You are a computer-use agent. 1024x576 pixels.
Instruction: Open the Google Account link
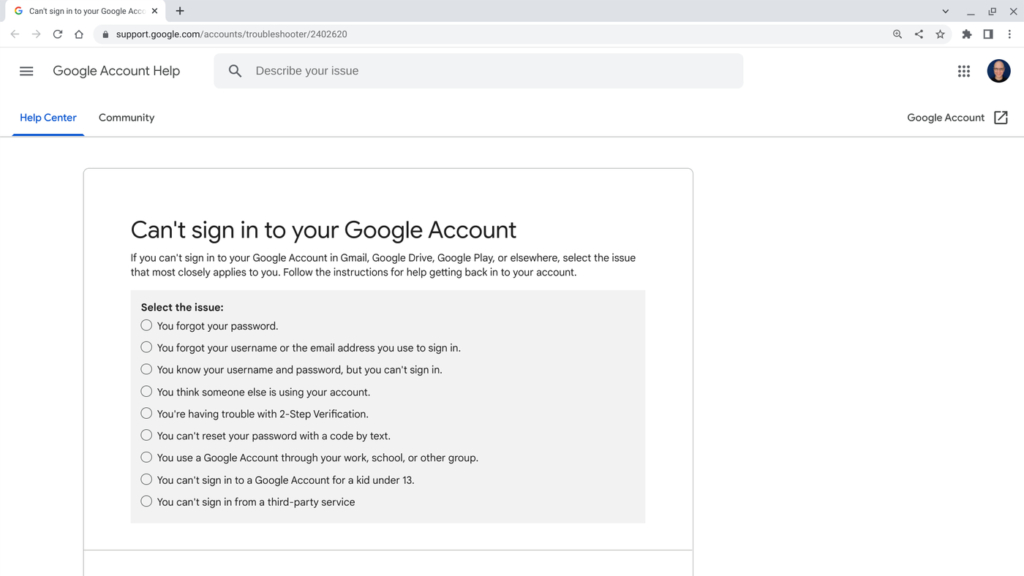coord(944,117)
